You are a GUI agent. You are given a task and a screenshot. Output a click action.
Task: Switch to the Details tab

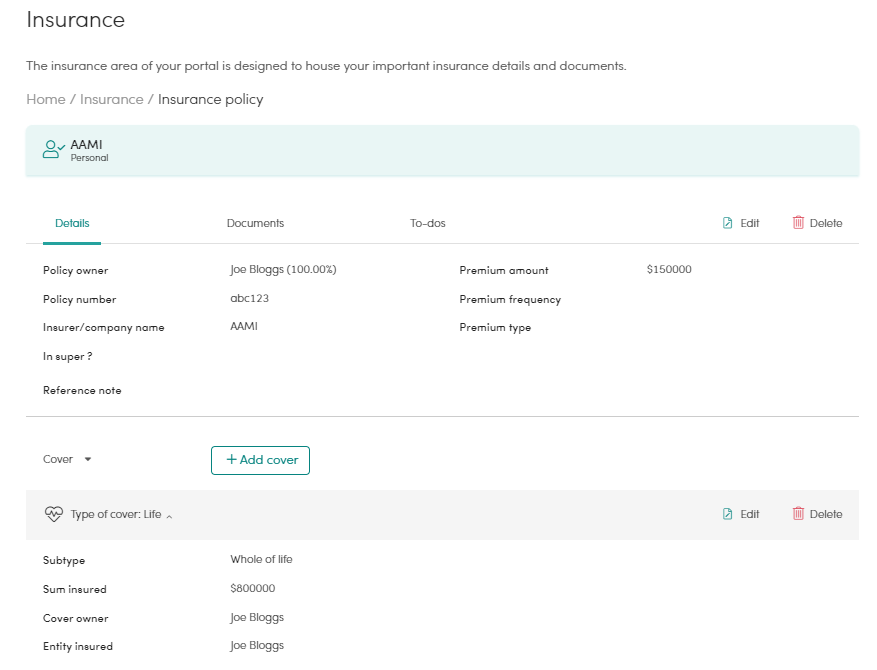(72, 223)
